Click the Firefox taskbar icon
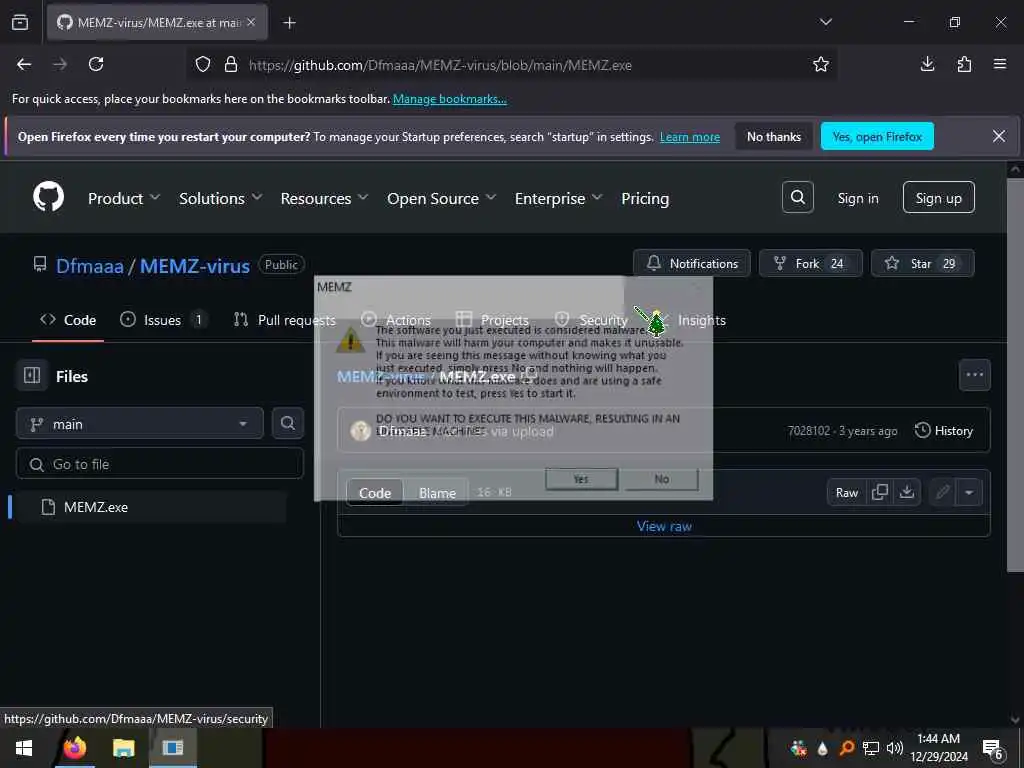 74,748
